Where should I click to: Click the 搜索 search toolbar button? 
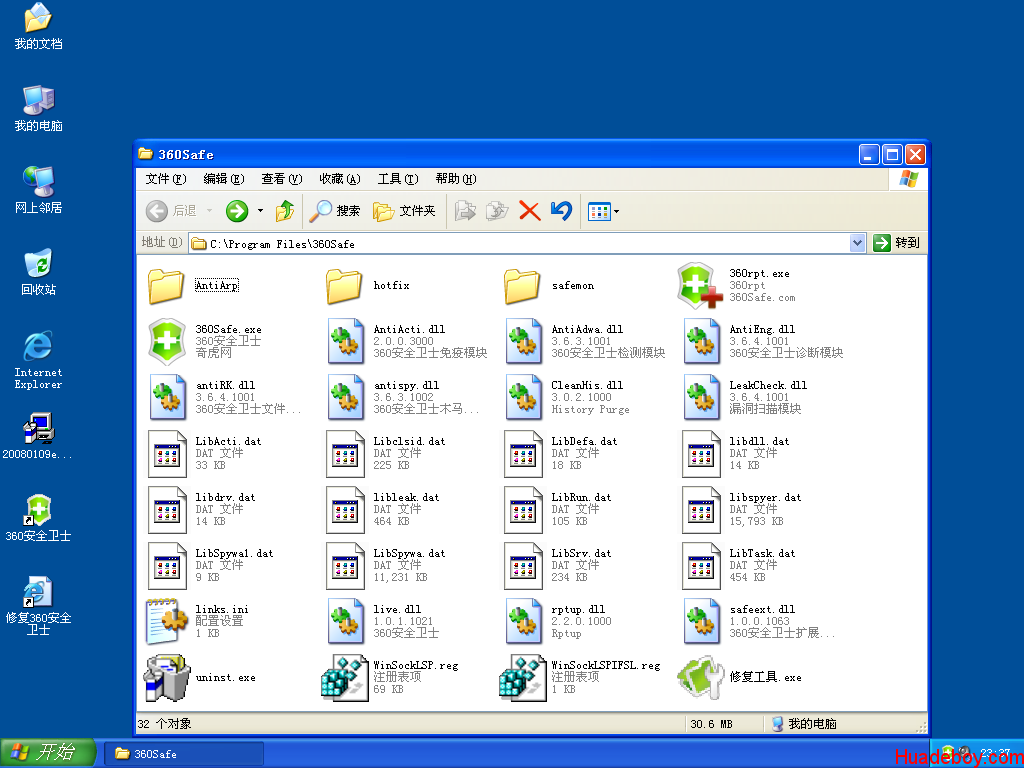tap(335, 211)
